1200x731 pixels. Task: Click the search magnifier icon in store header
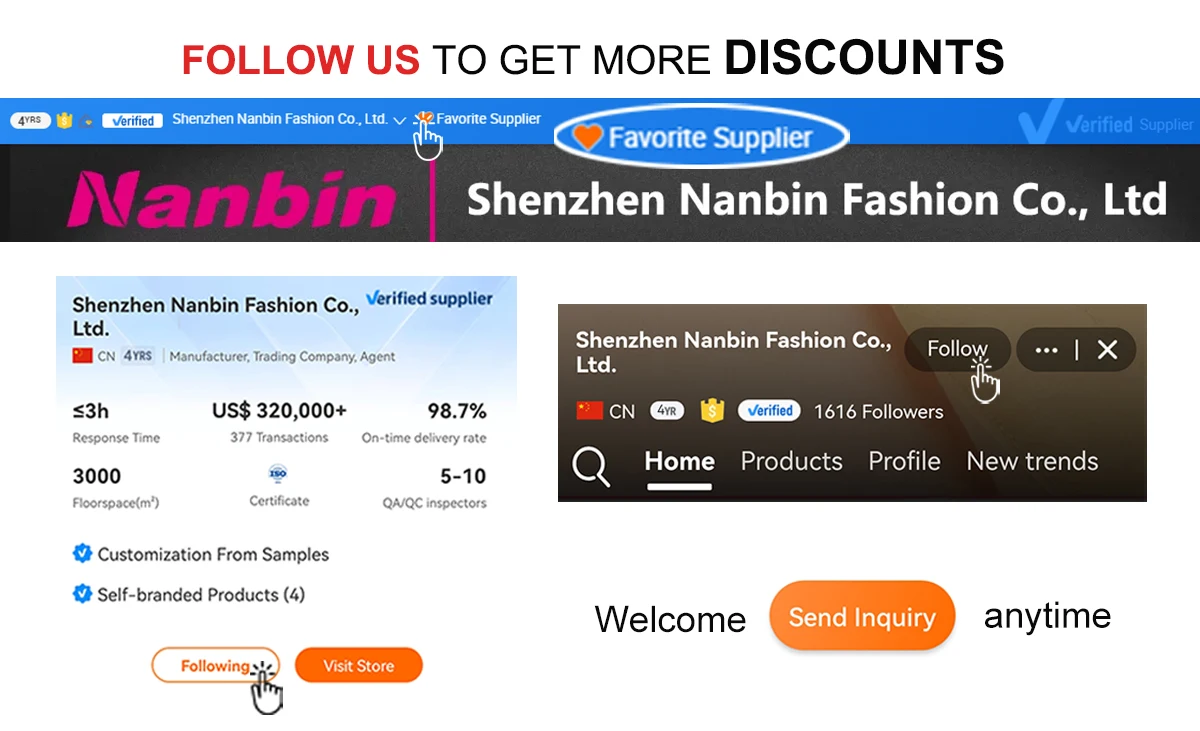pyautogui.click(x=591, y=466)
